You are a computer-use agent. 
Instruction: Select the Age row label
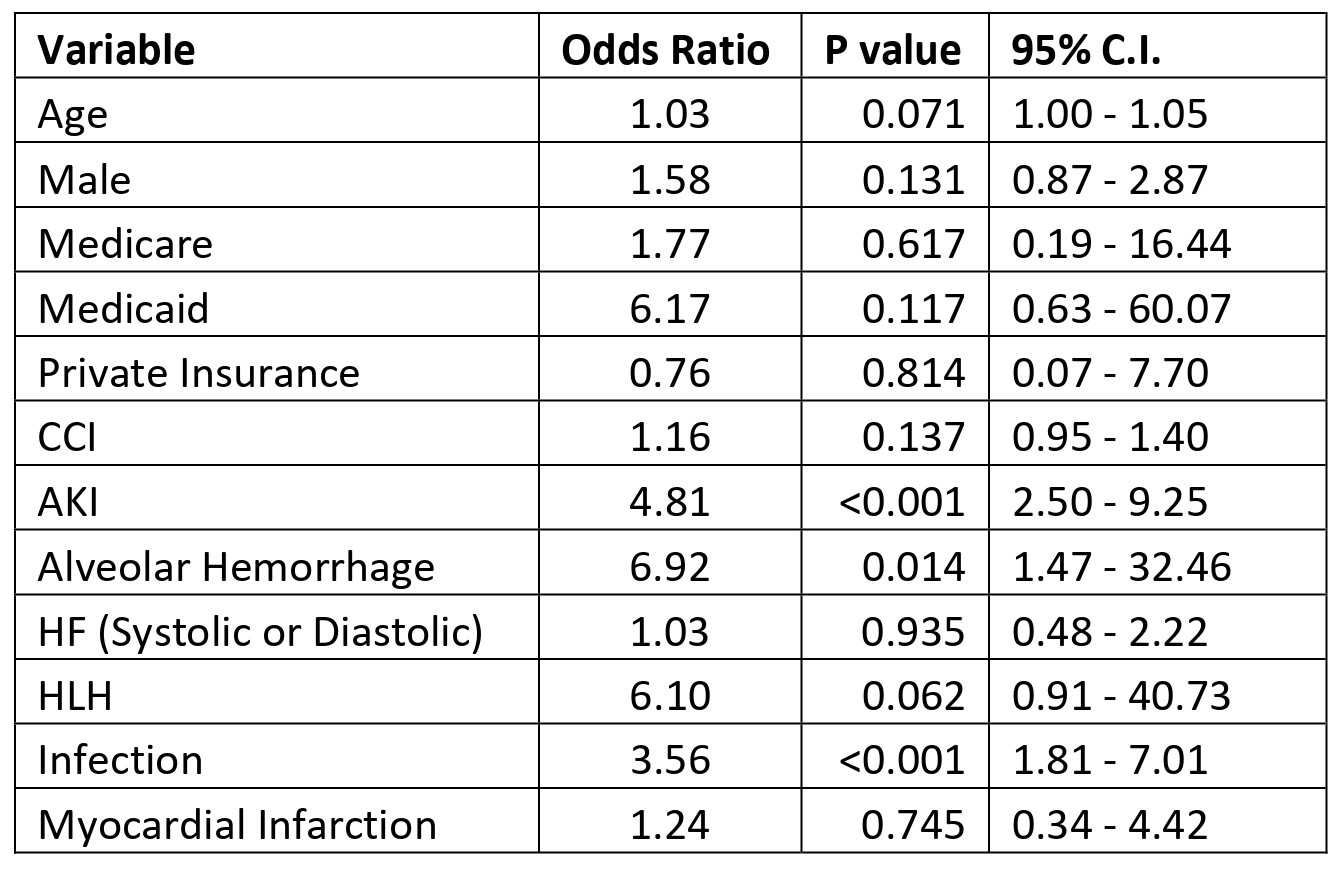pos(73,114)
